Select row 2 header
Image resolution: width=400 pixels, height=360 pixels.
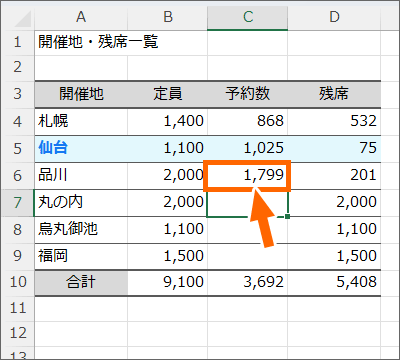[17, 68]
